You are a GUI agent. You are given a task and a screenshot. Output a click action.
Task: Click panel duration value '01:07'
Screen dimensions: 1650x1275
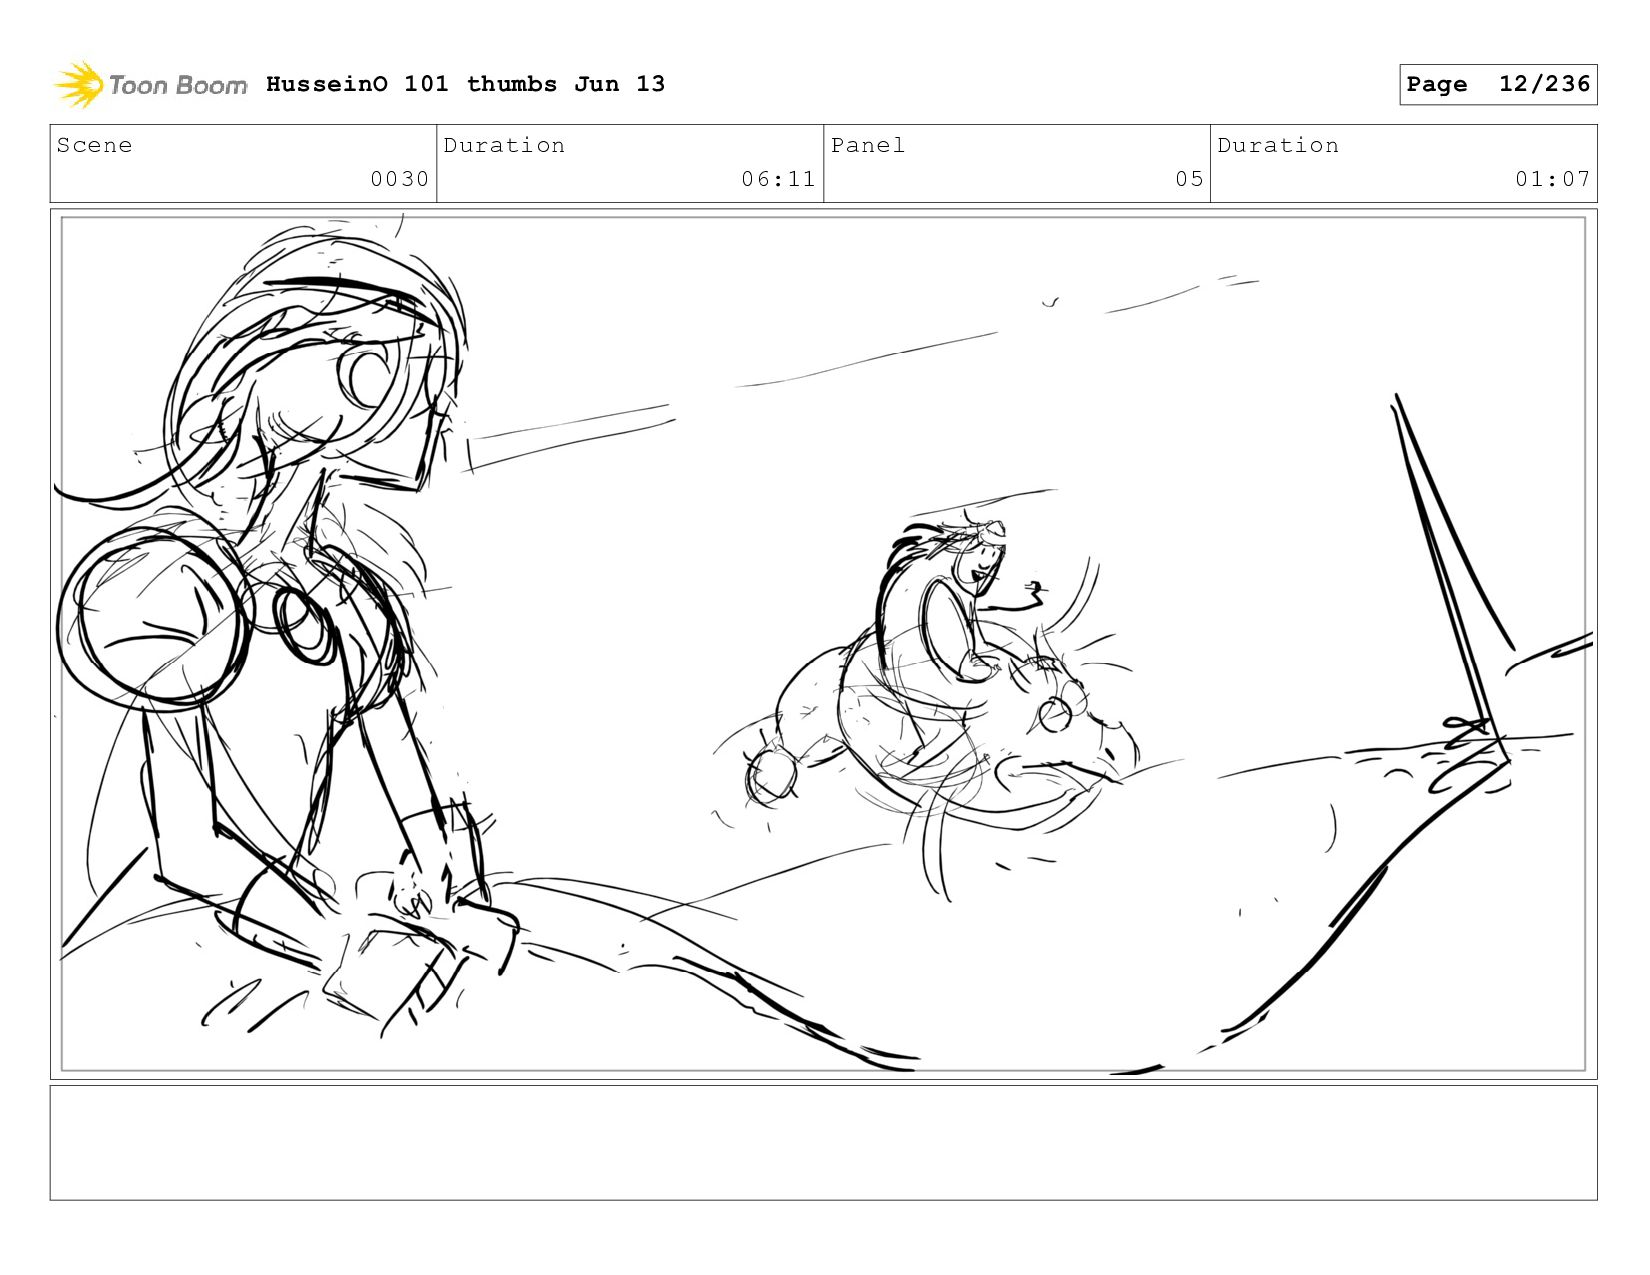click(x=1552, y=179)
